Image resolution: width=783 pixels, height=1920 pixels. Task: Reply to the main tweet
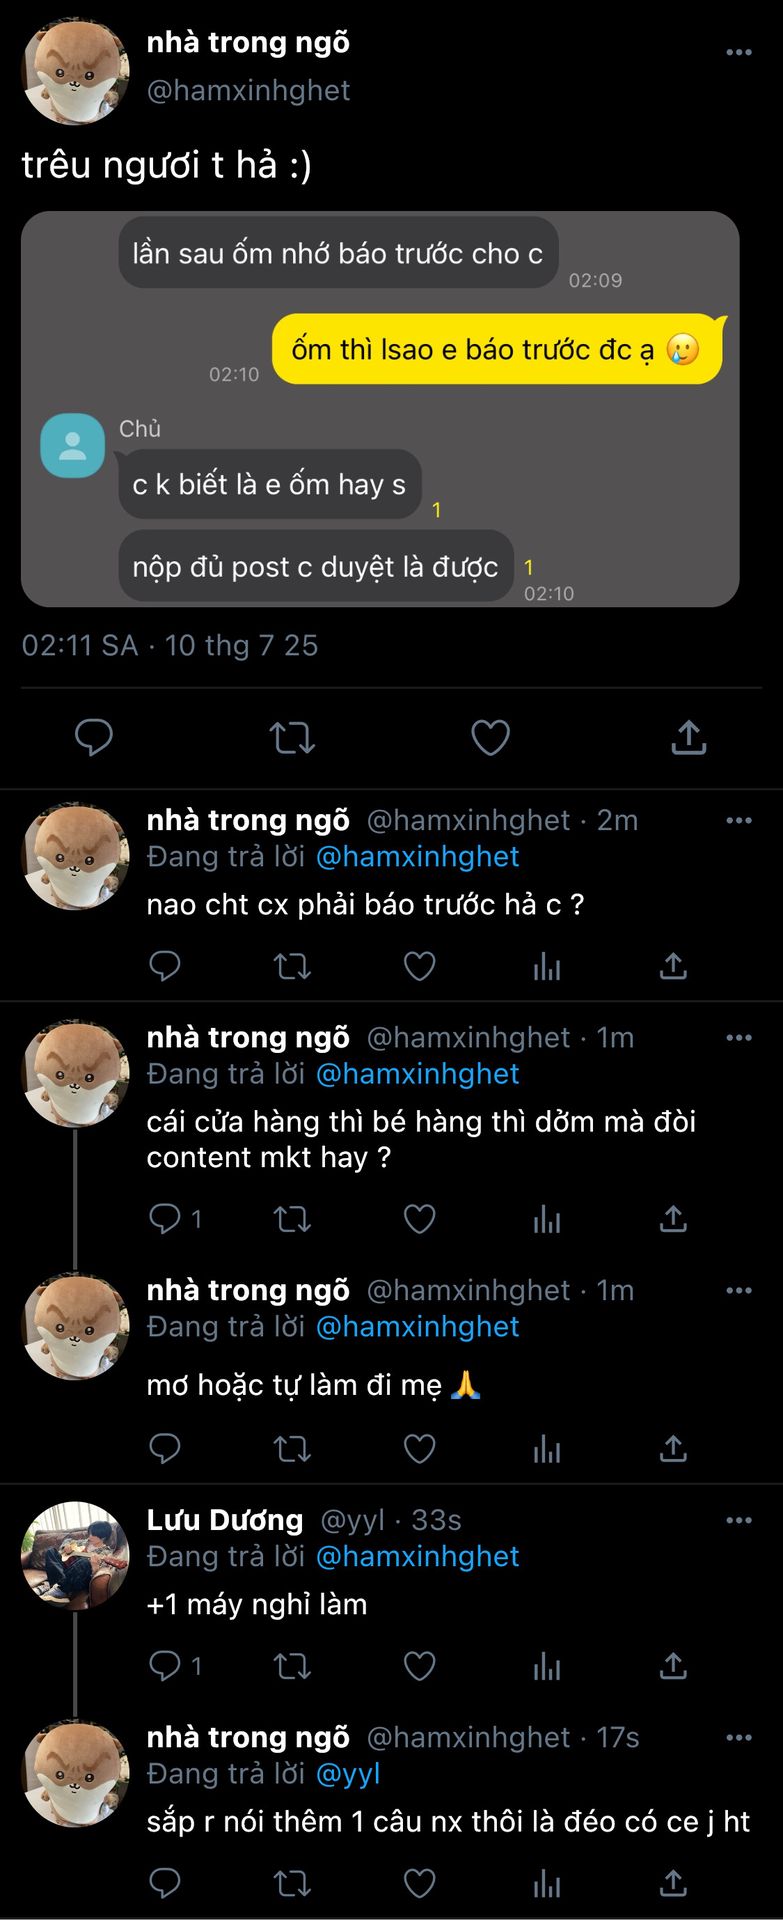click(x=94, y=738)
